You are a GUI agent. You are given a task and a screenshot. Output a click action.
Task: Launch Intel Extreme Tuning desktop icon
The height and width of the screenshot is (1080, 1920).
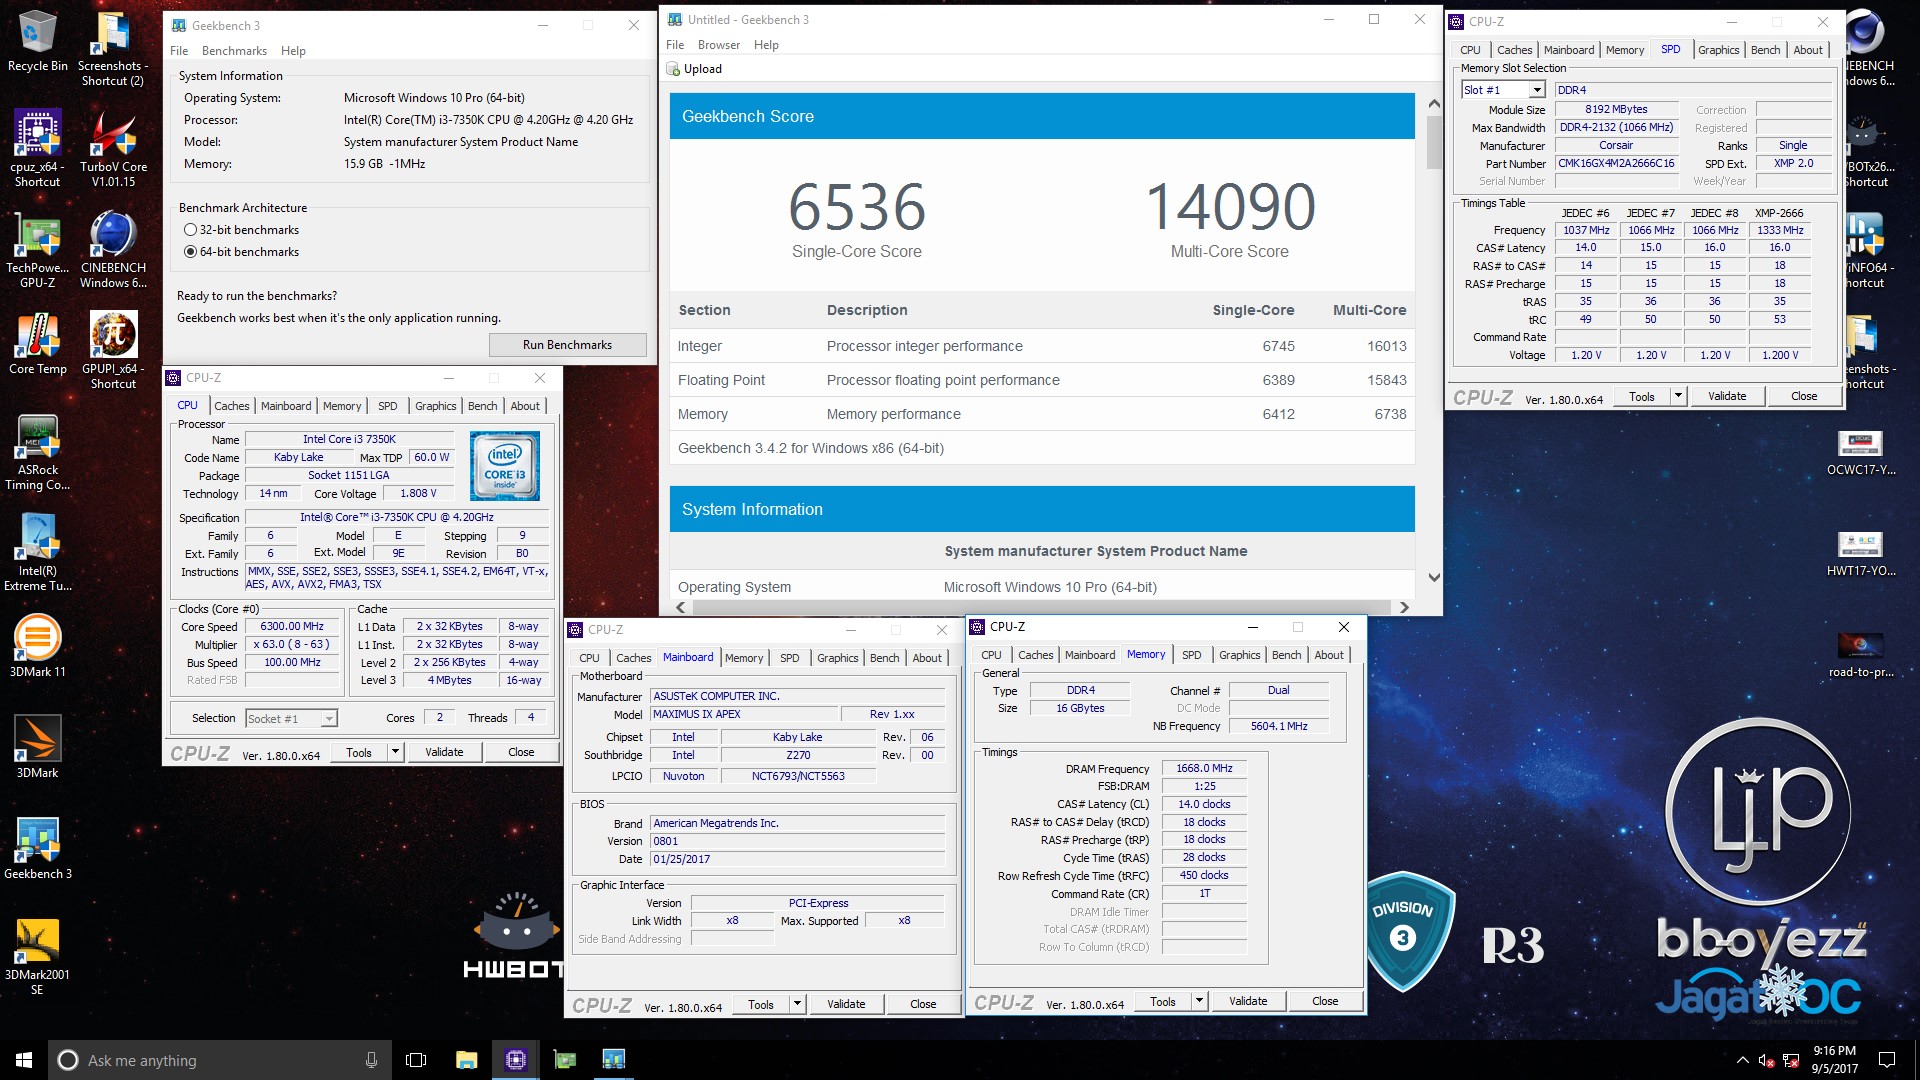(x=38, y=553)
